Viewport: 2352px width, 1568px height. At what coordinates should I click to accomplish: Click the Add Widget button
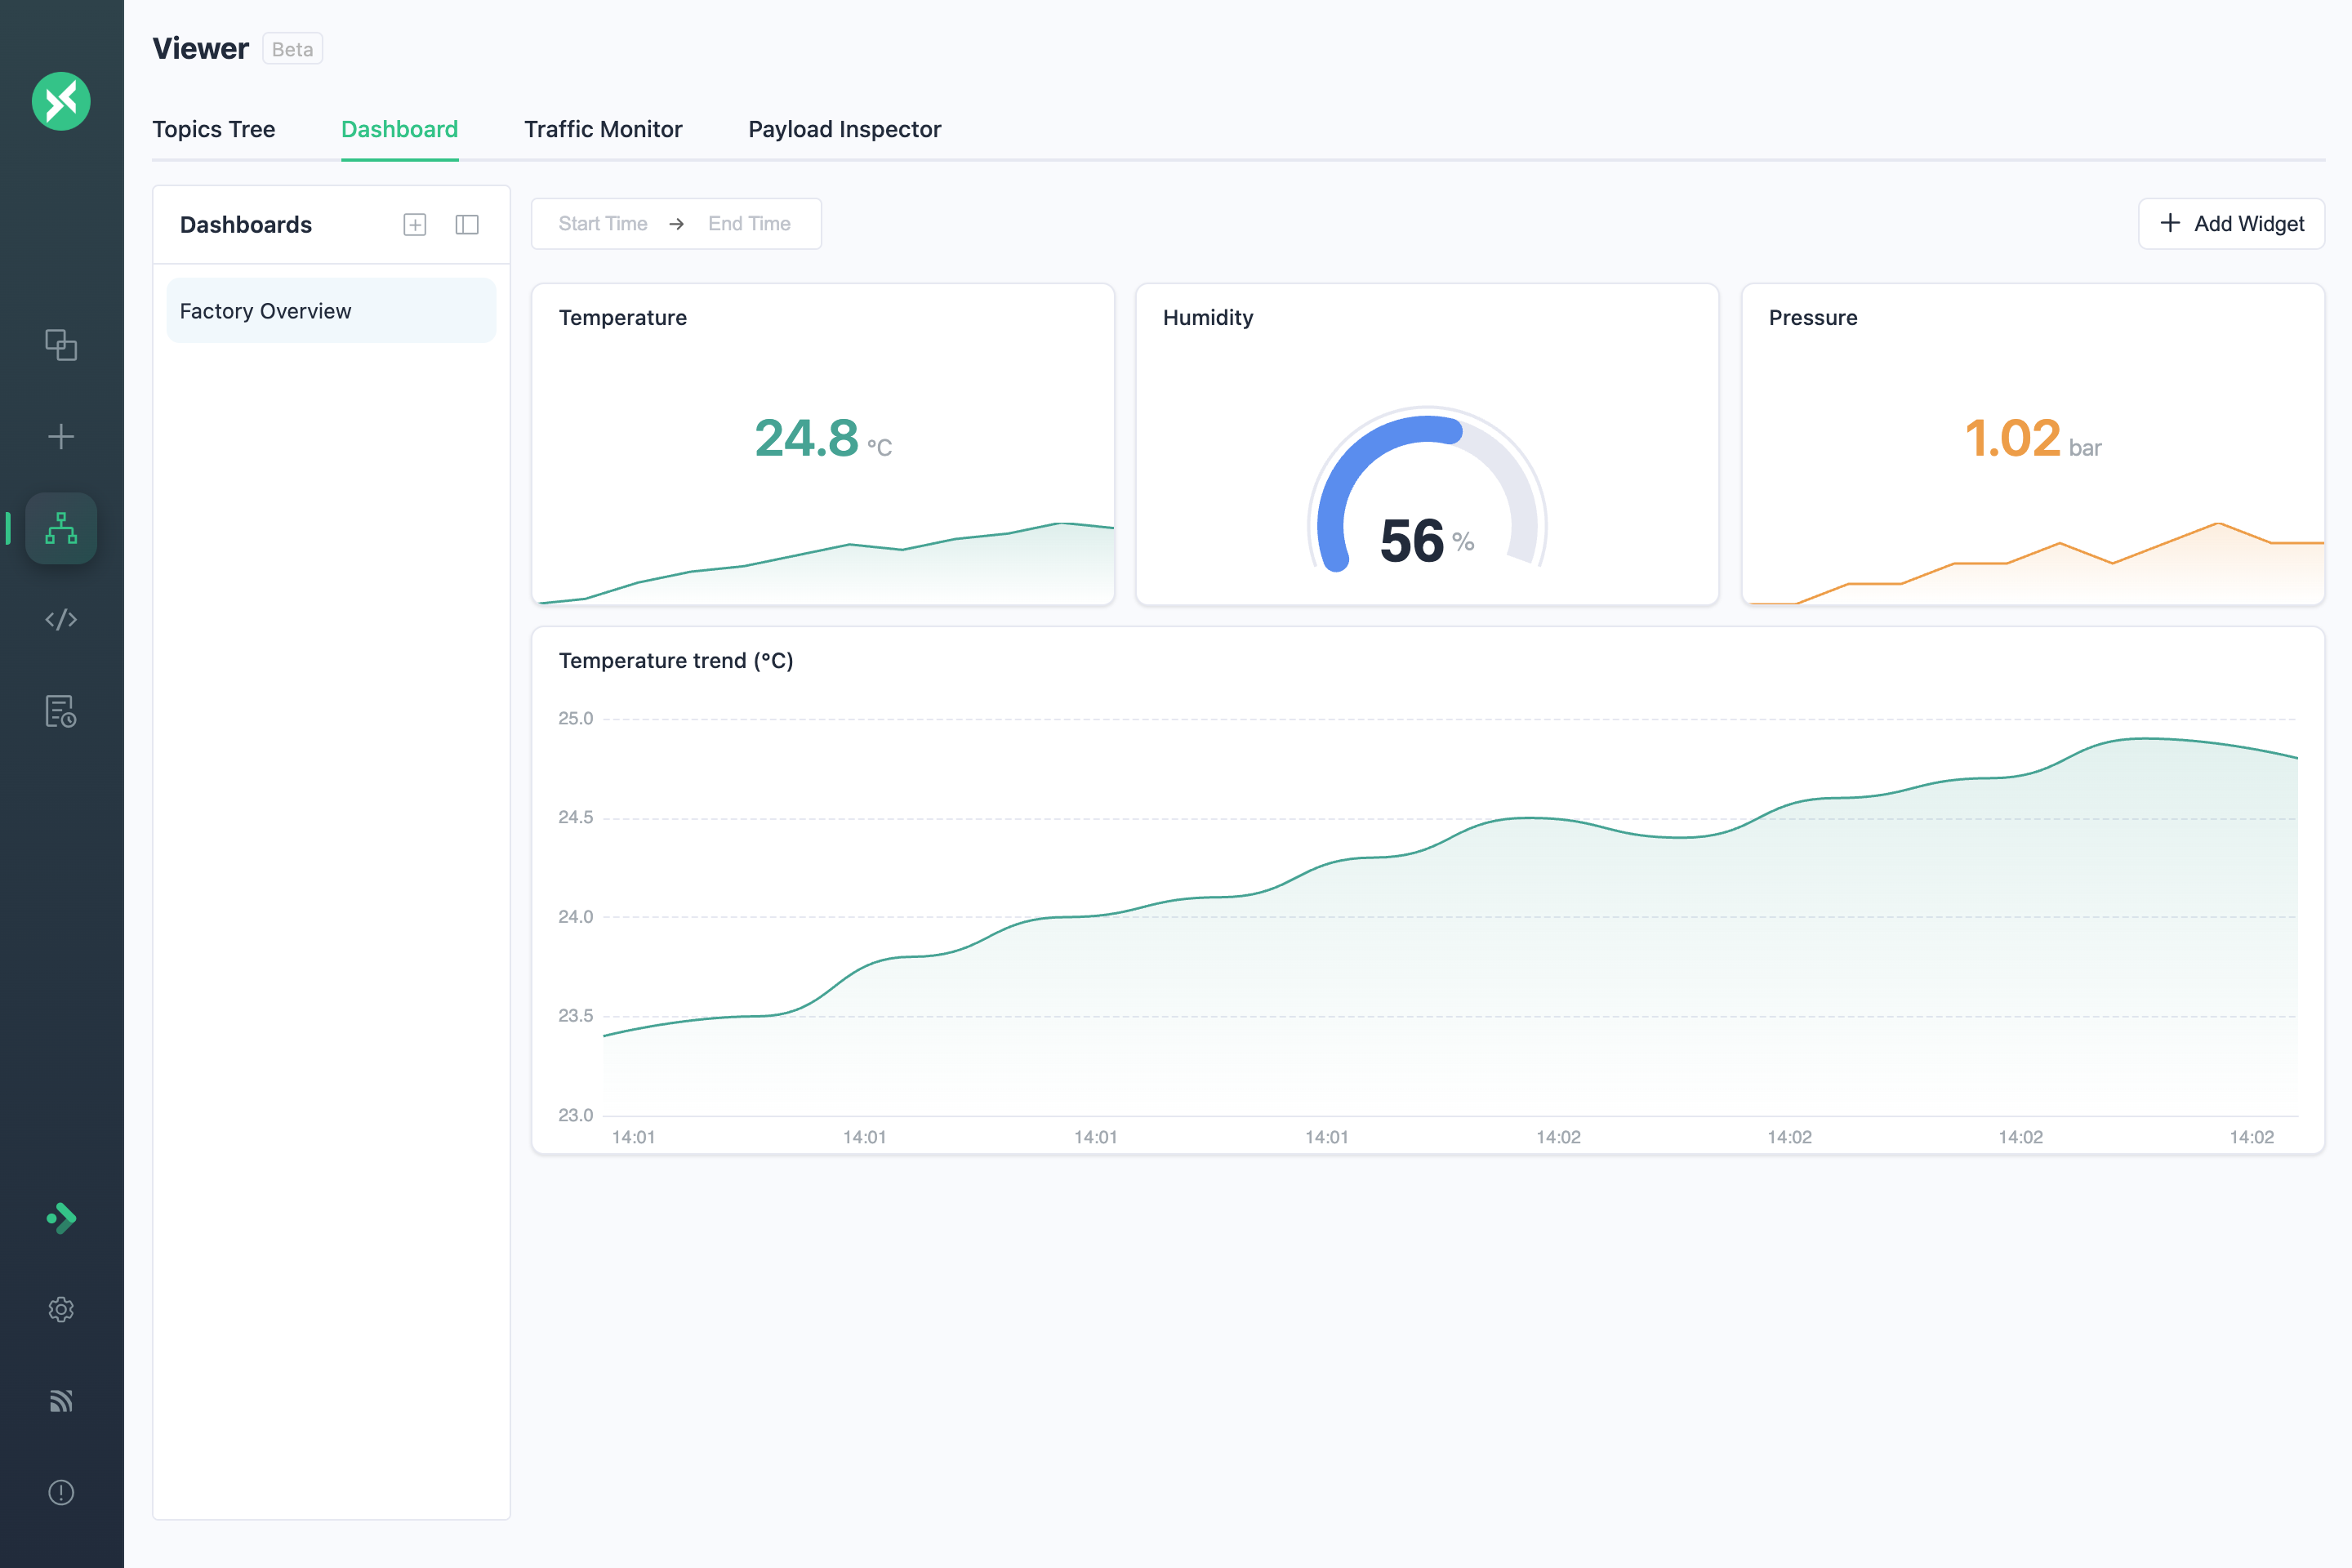[x=2231, y=224]
